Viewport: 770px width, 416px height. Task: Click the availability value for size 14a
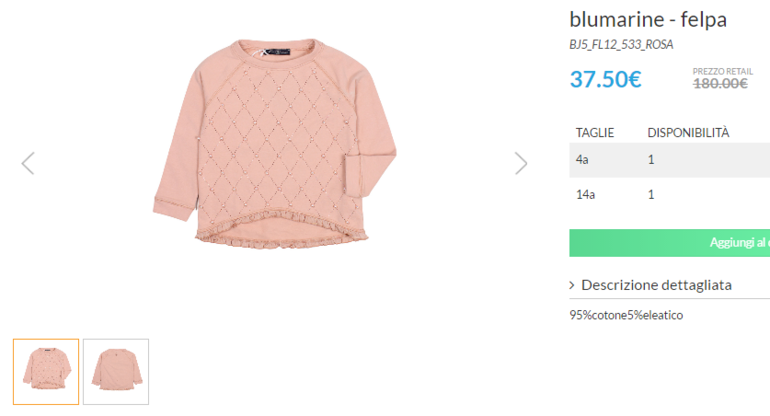coord(651,194)
